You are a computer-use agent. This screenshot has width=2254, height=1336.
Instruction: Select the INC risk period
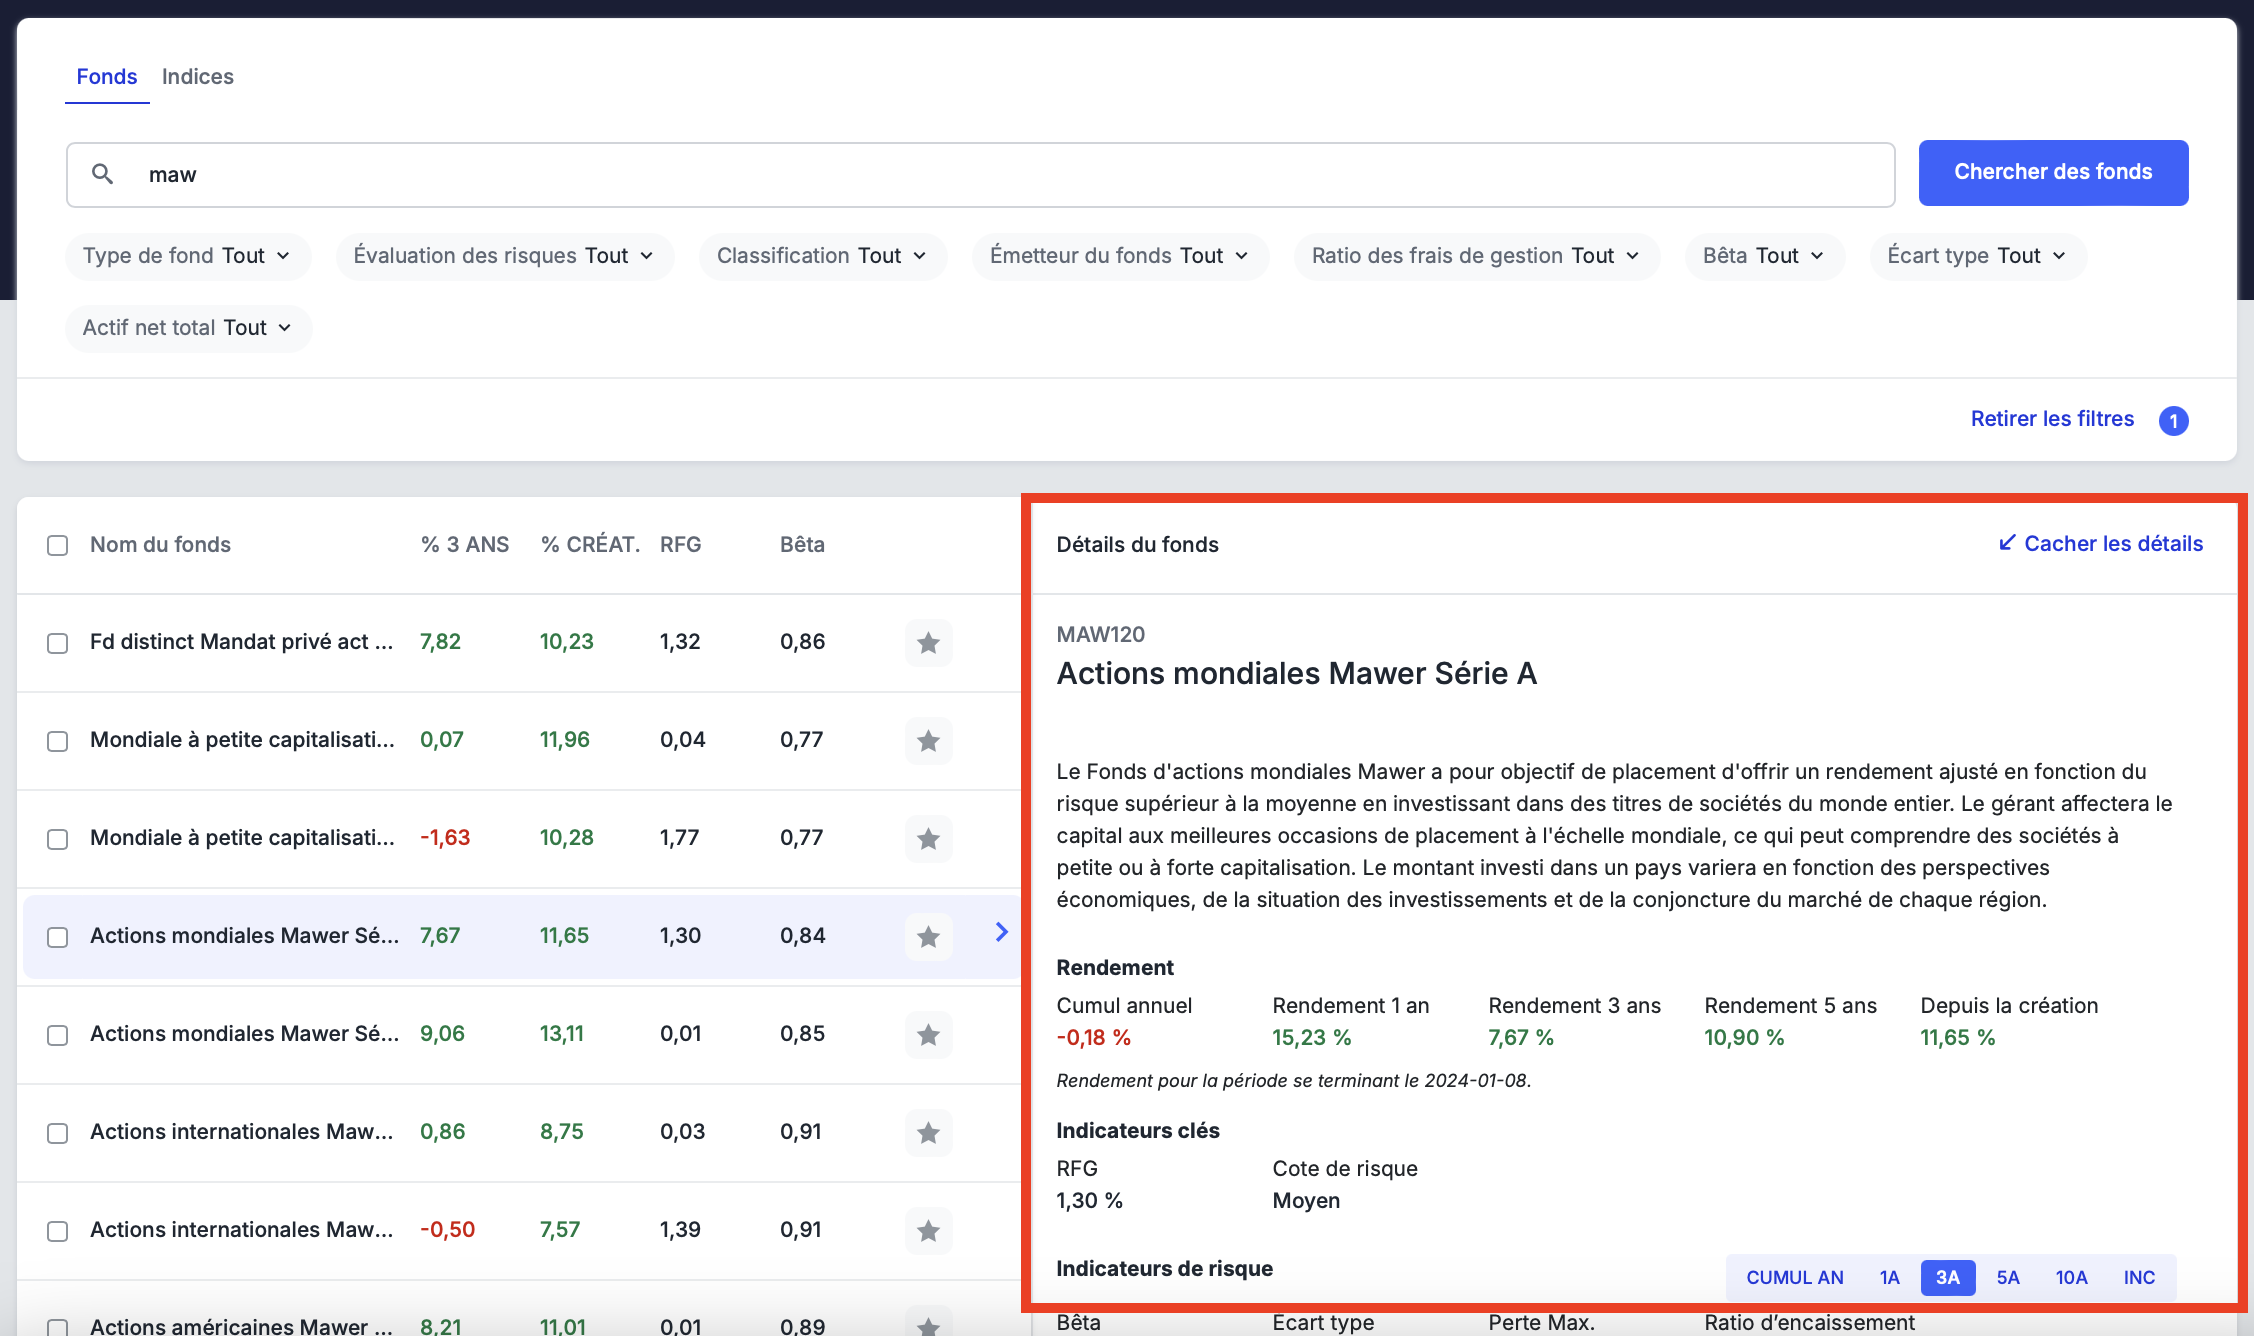tap(2139, 1277)
